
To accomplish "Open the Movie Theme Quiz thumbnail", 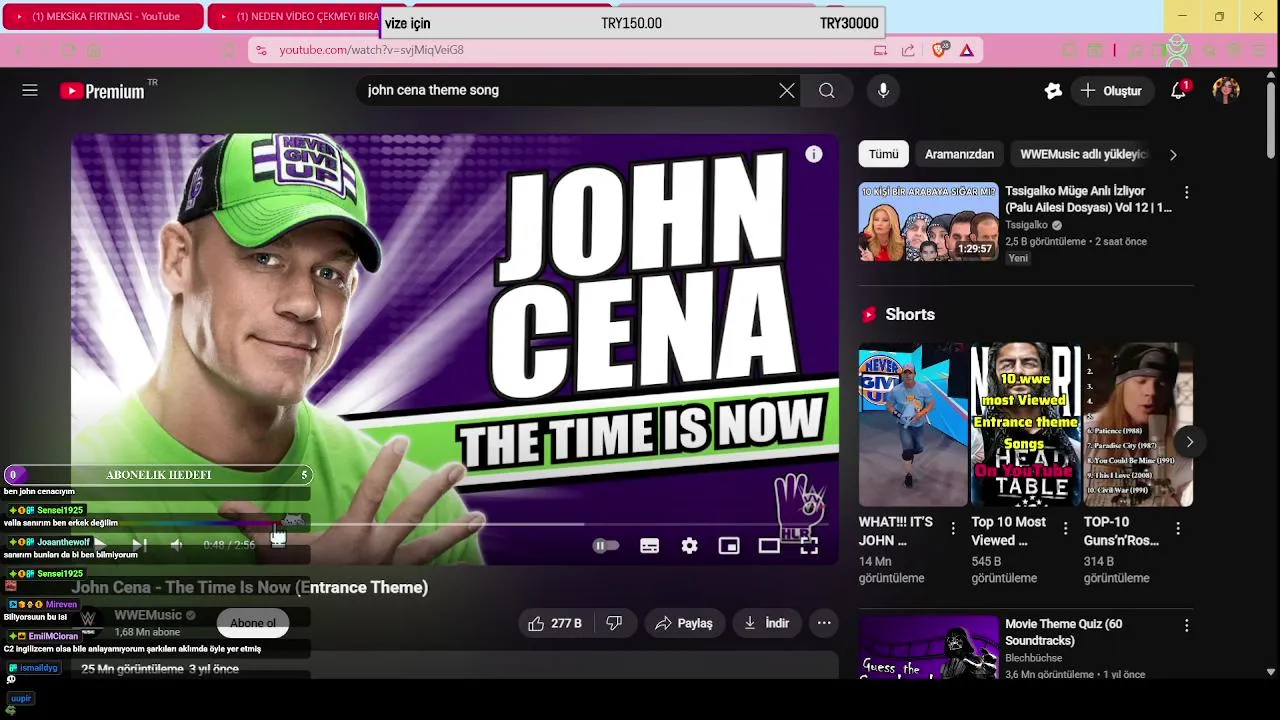I will [928, 647].
